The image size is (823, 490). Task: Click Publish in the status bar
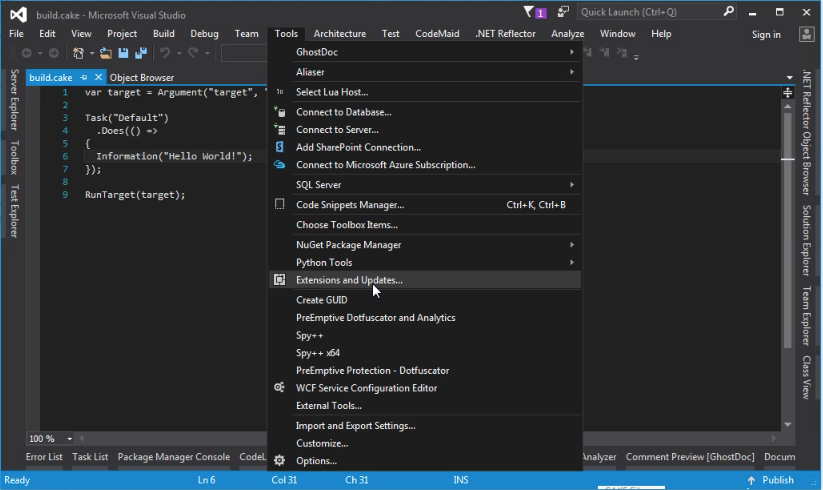778,480
